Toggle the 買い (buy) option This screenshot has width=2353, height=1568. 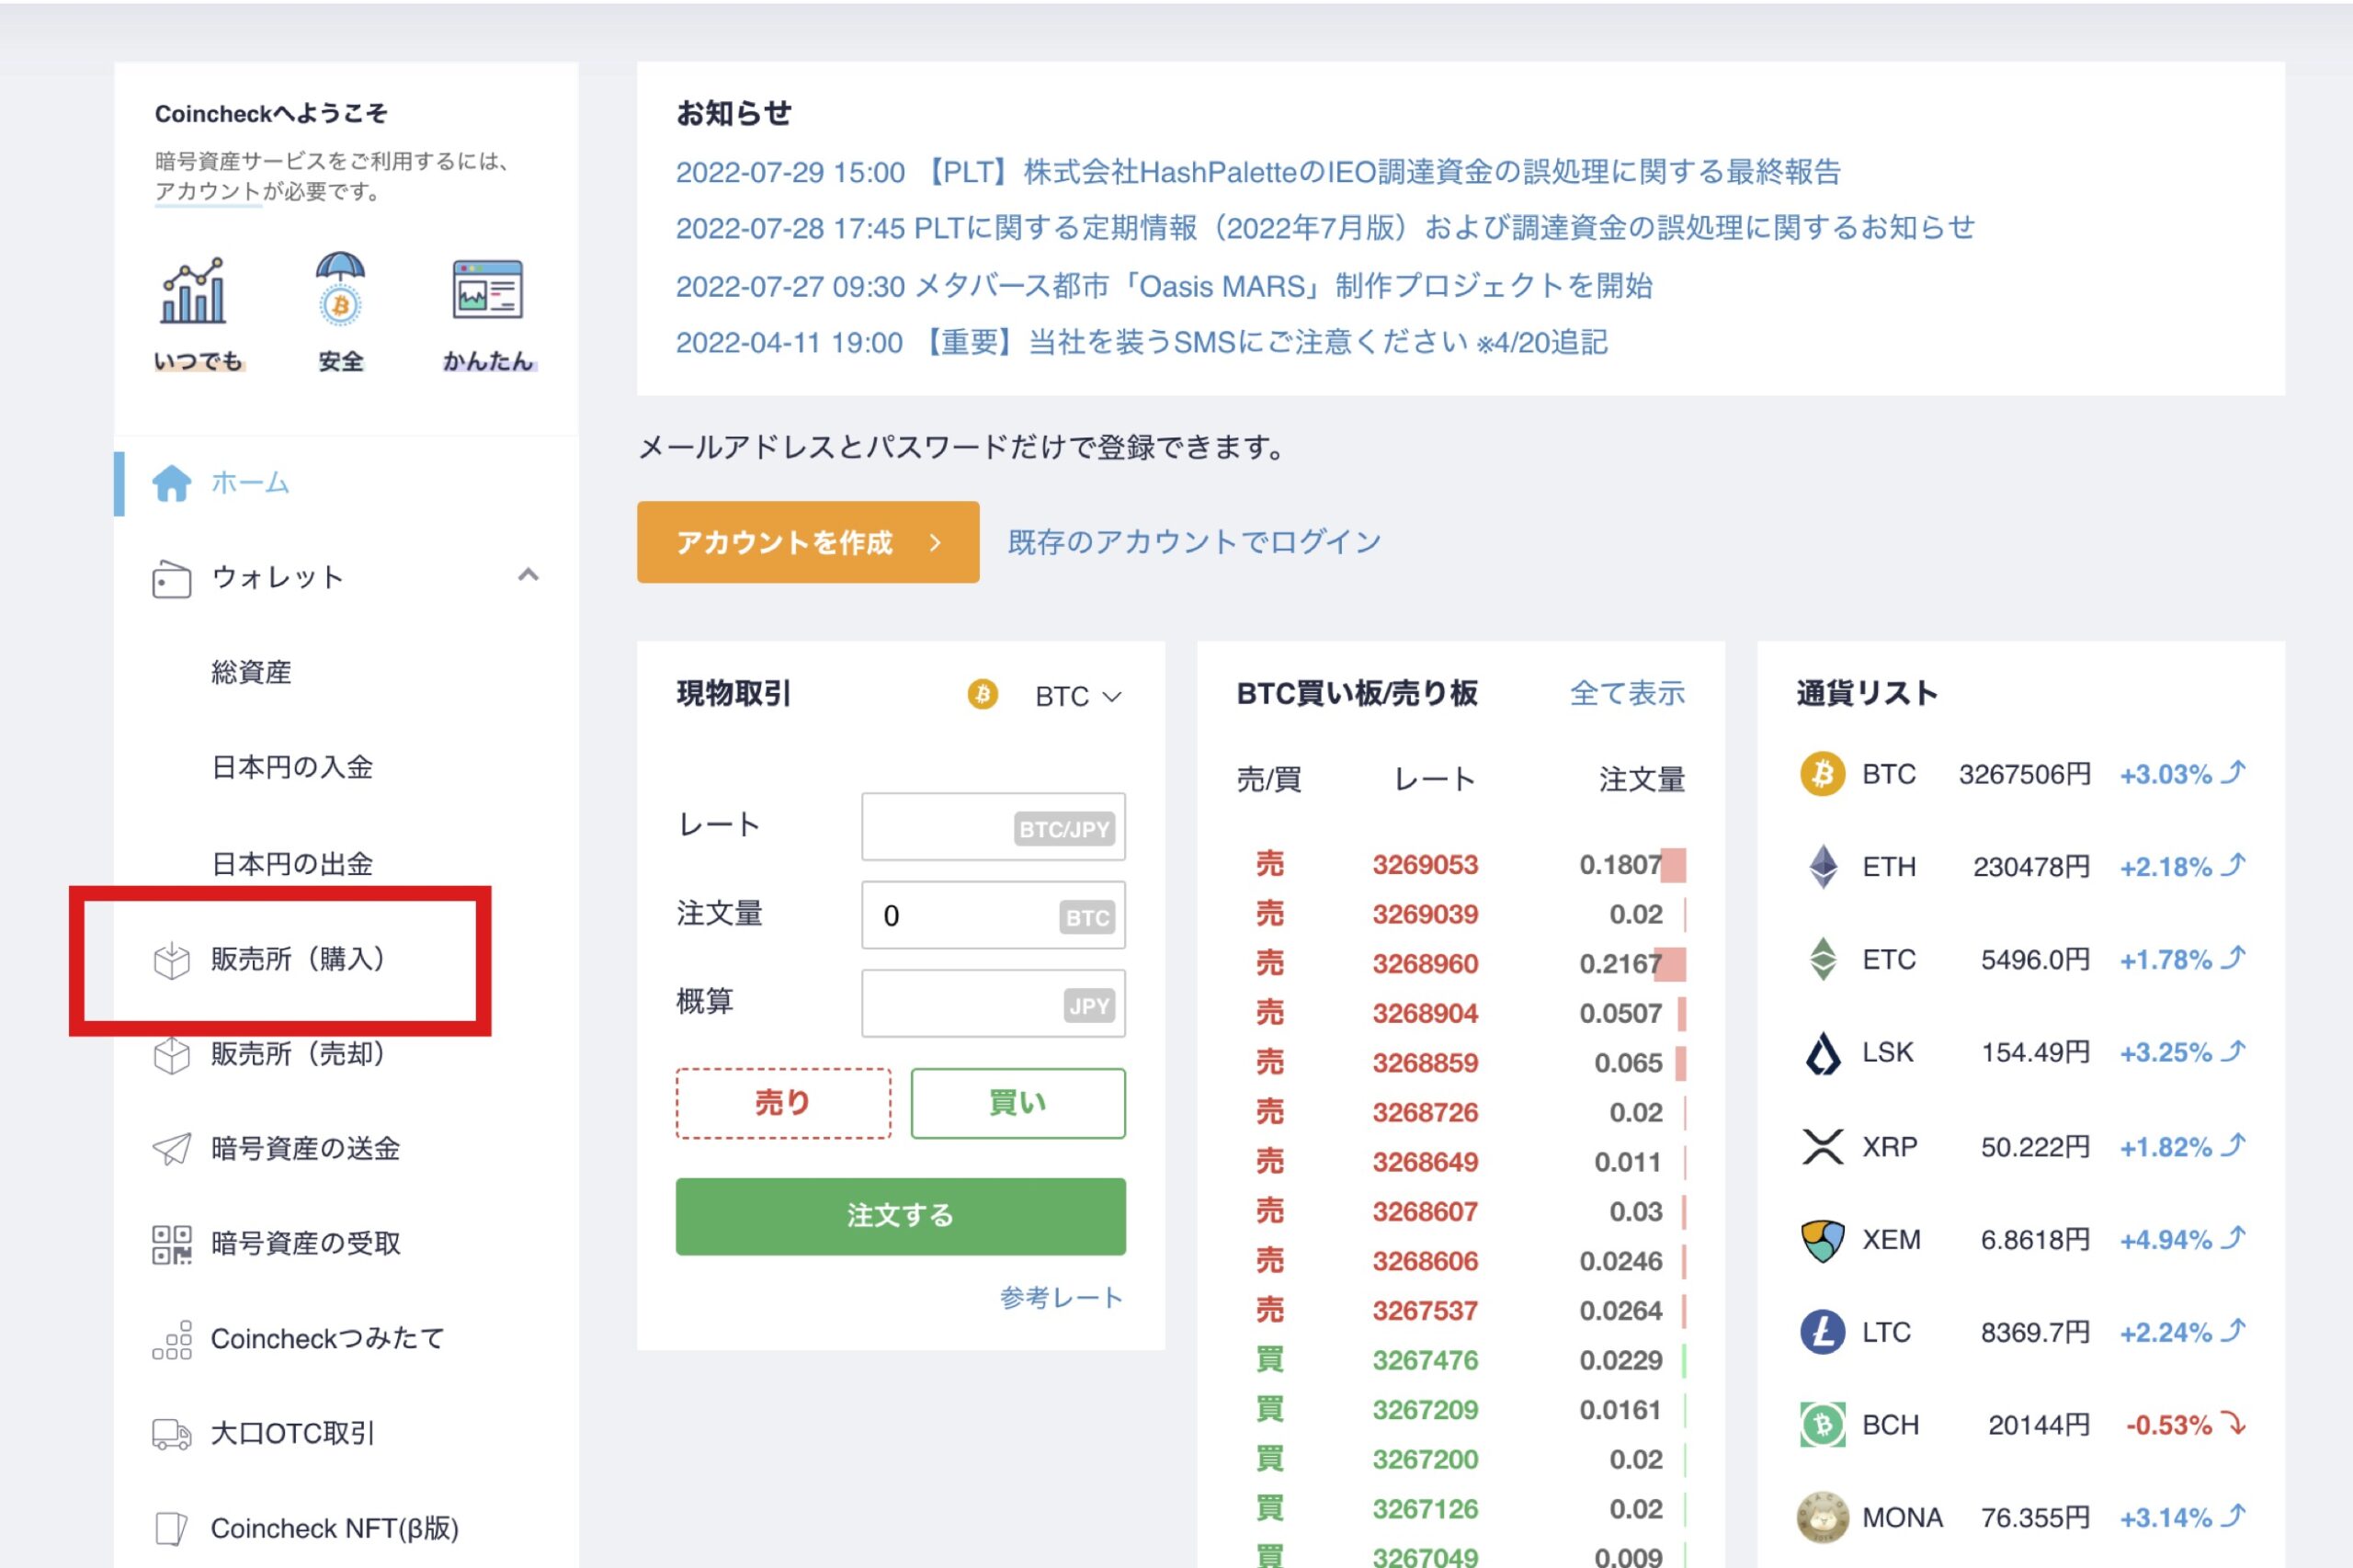coord(1018,1103)
